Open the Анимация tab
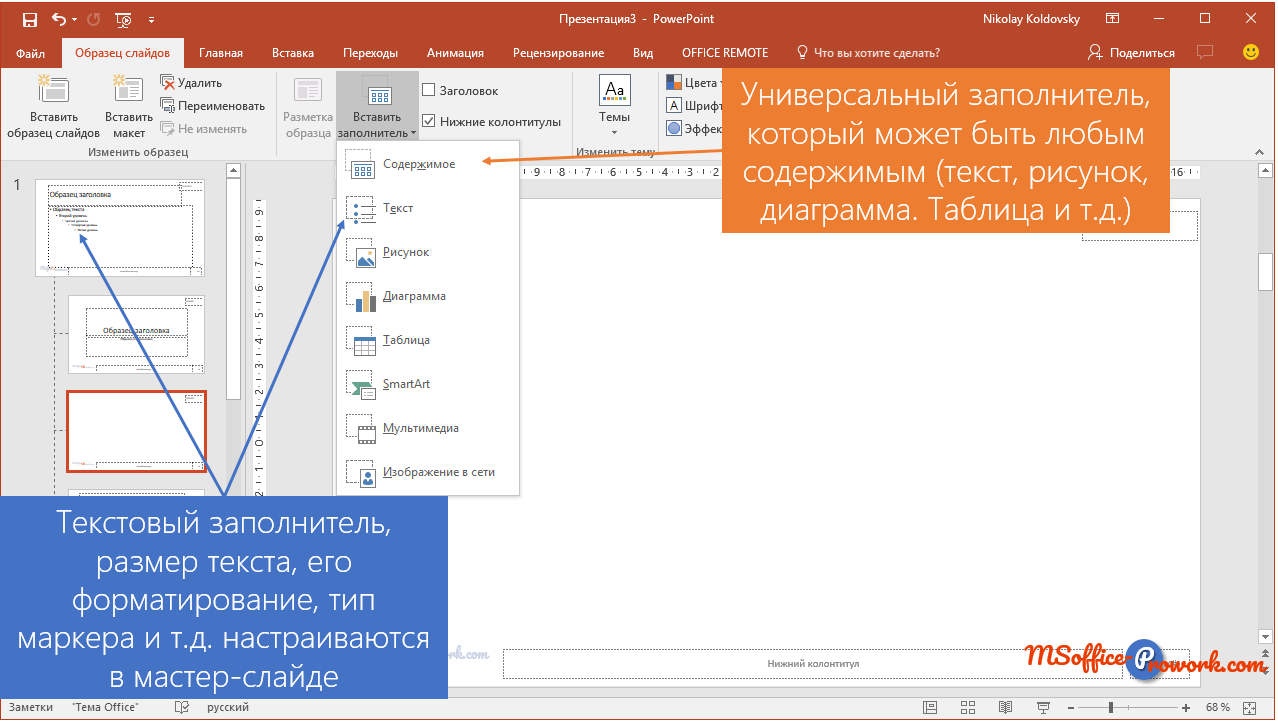The image size is (1278, 723). click(x=455, y=53)
